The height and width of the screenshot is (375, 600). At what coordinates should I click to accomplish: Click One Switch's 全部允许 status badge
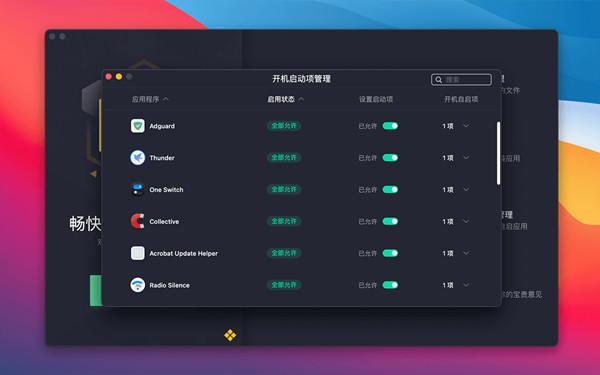coord(284,189)
